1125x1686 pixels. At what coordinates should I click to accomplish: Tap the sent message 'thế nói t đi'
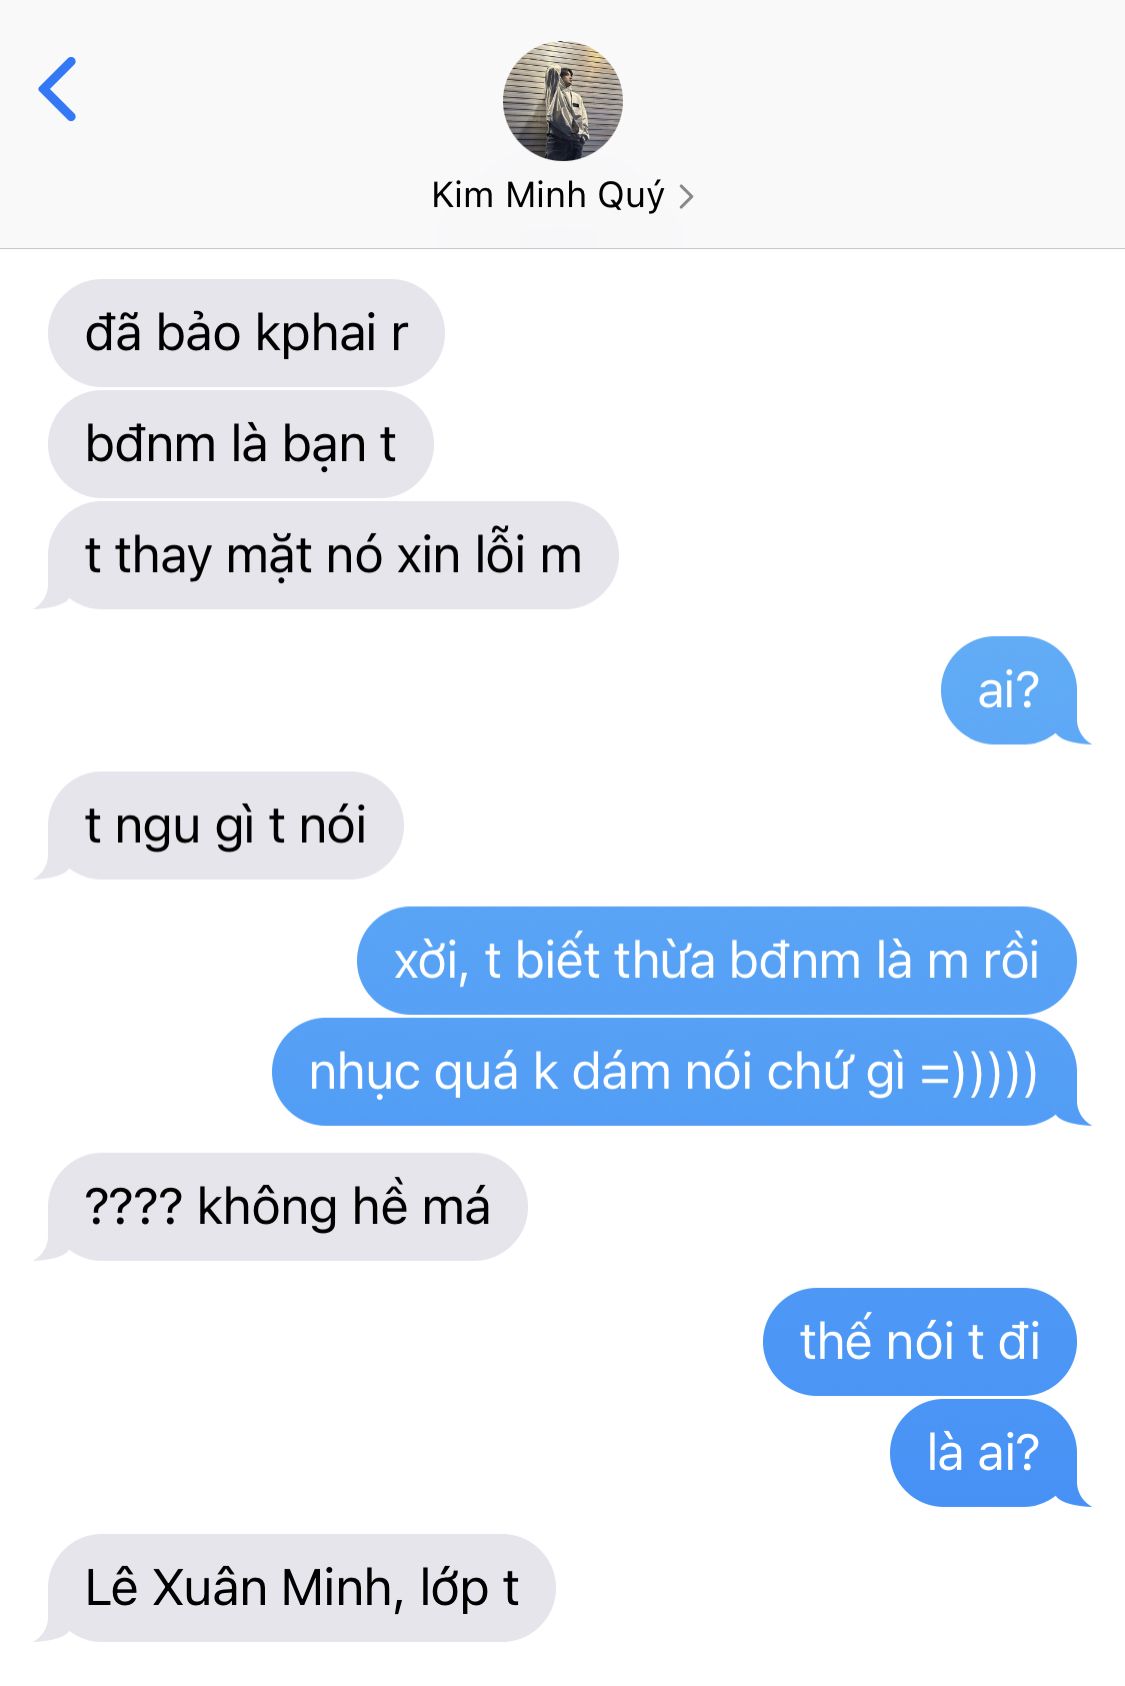click(920, 1342)
